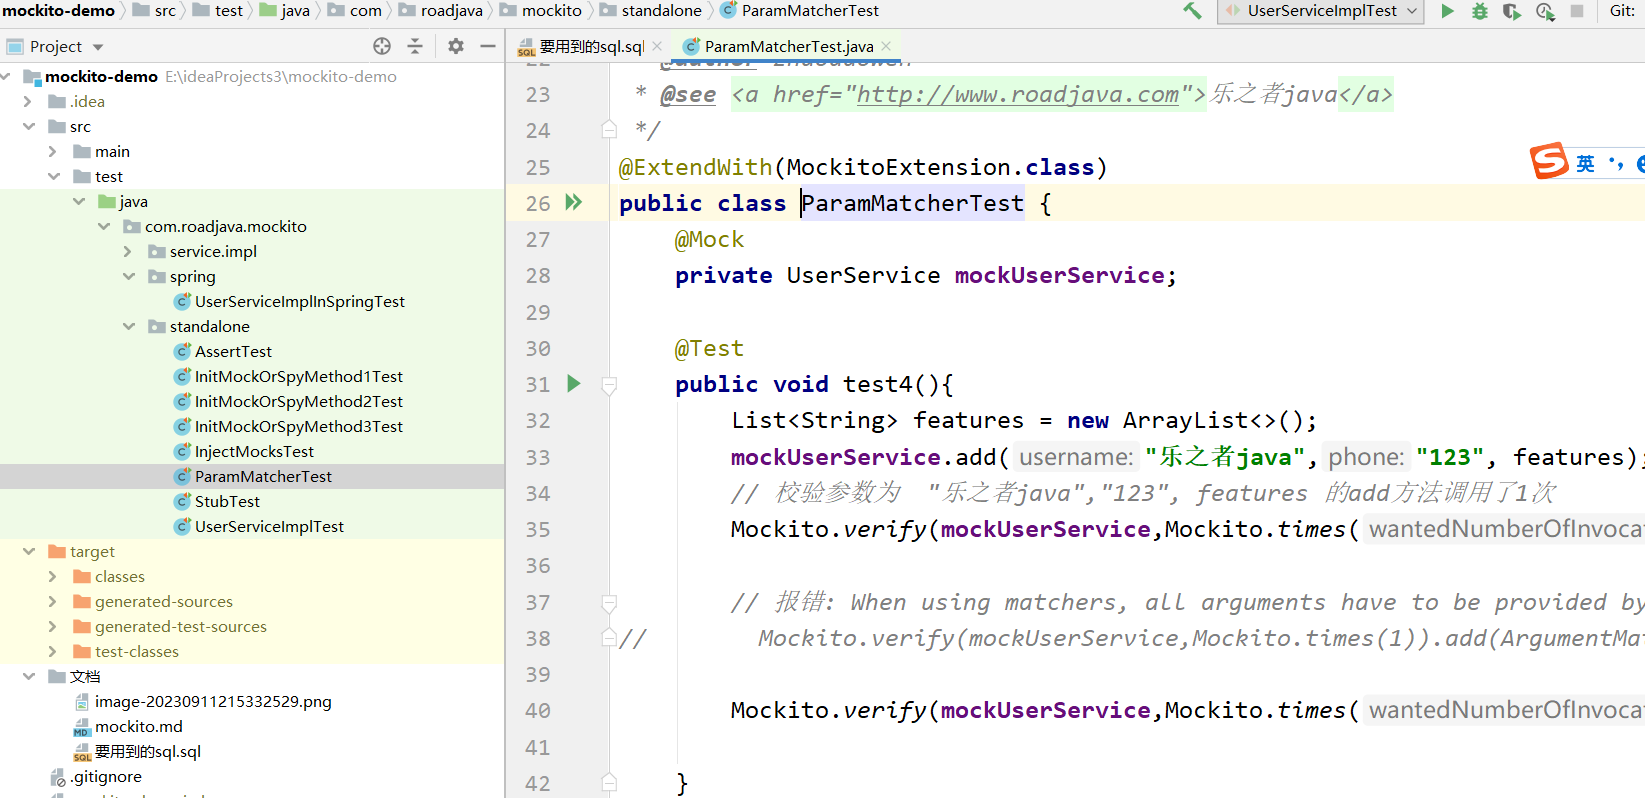Click mockito-demo in the breadcrumb bar
Image resolution: width=1645 pixels, height=798 pixels.
click(x=59, y=10)
